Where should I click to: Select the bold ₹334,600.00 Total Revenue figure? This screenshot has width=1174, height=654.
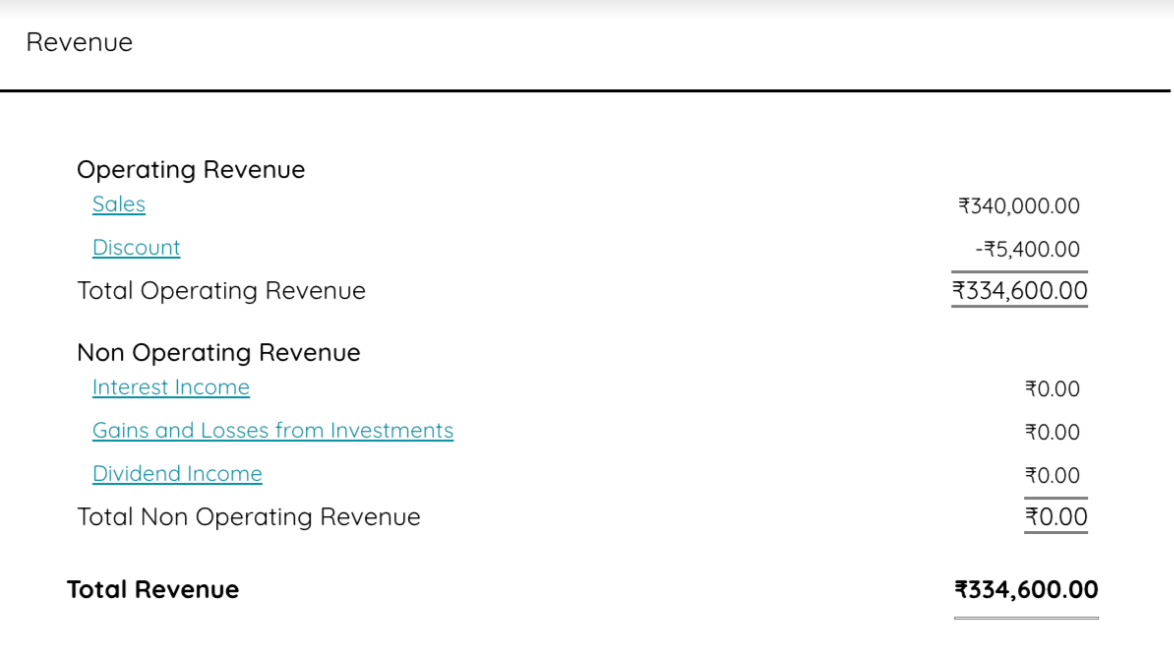[1027, 589]
